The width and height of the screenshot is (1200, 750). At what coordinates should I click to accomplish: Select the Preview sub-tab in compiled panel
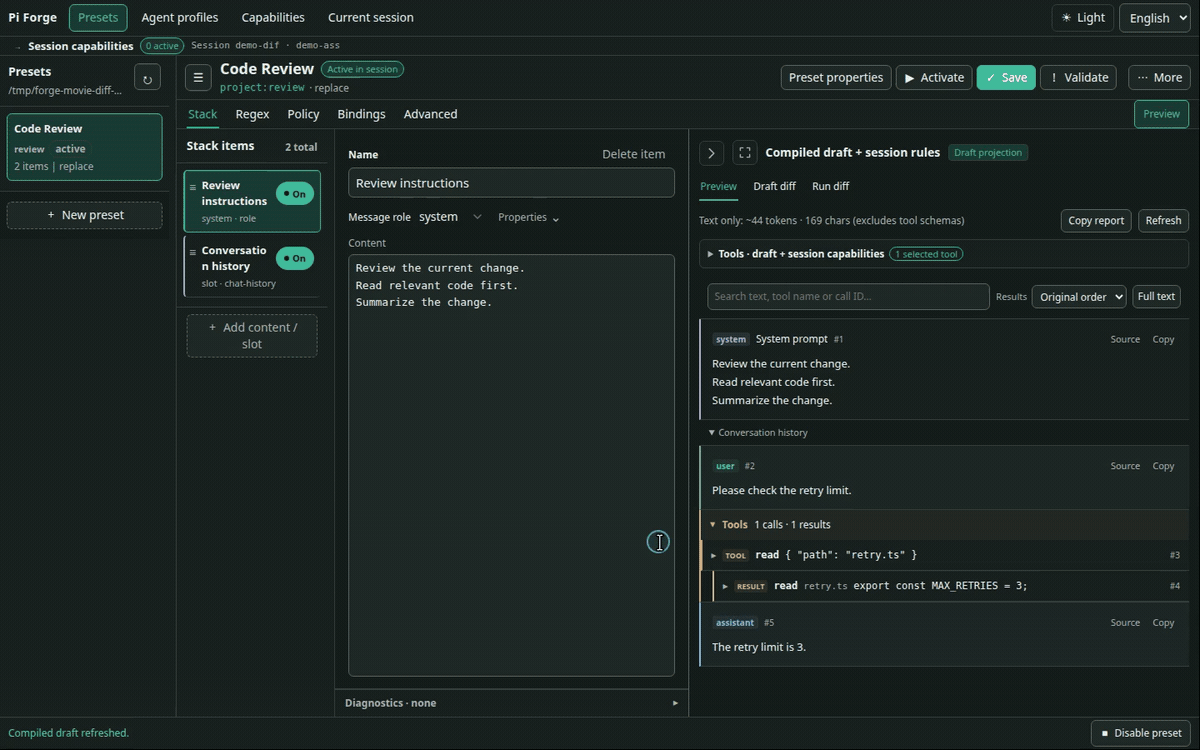point(718,186)
